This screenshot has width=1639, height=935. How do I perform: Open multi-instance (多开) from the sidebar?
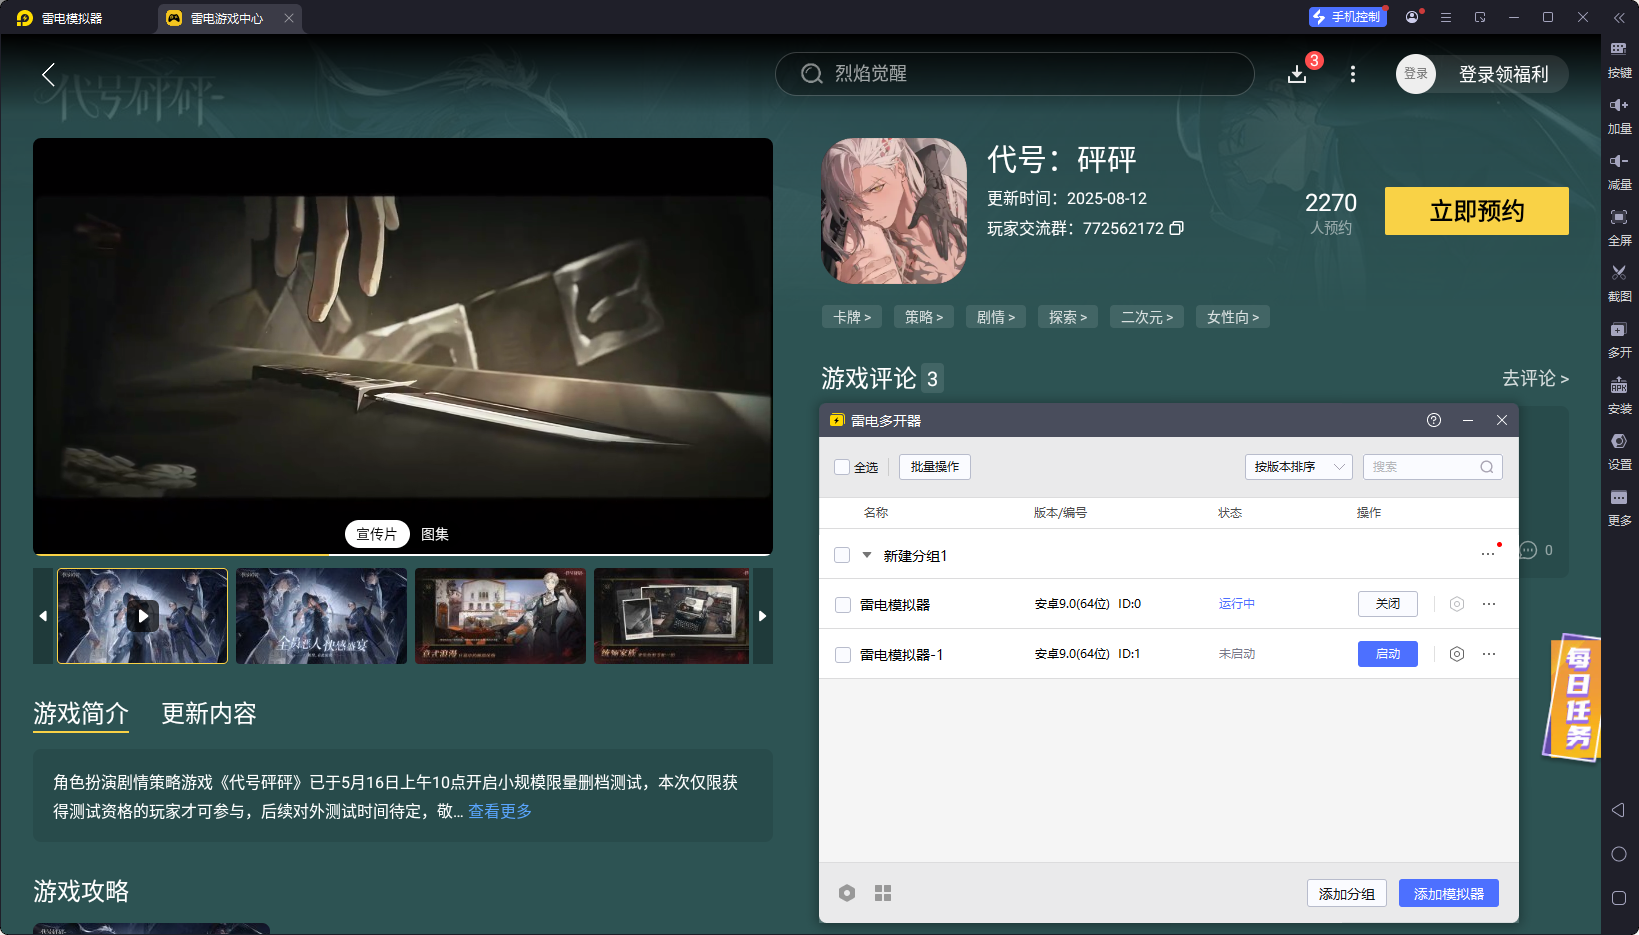(x=1620, y=337)
